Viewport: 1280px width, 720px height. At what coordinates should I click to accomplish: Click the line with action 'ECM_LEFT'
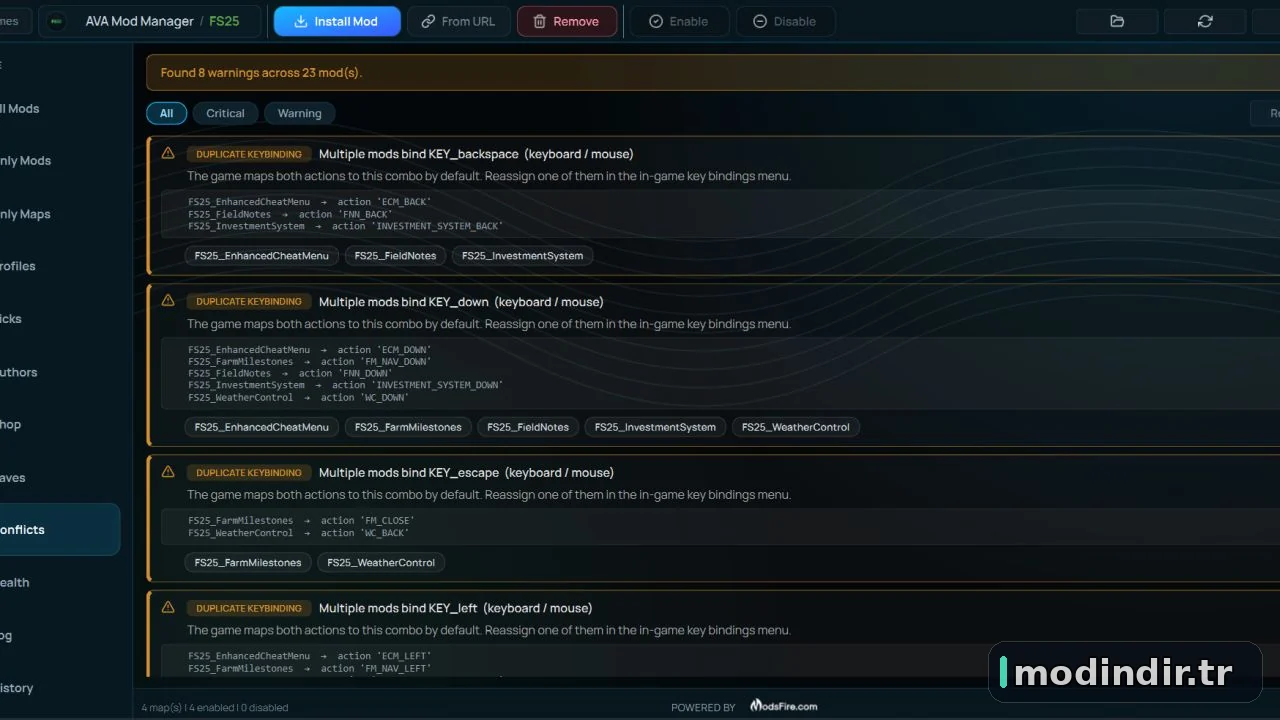point(310,656)
